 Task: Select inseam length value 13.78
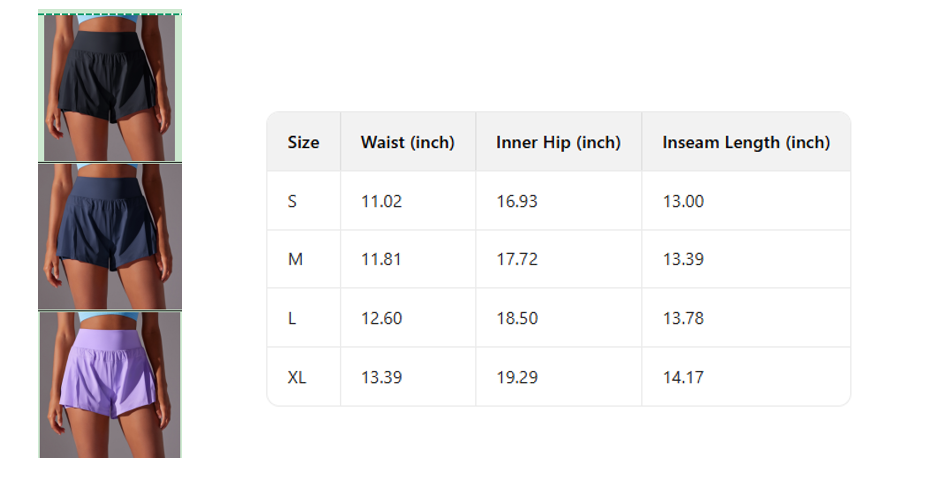[683, 318]
